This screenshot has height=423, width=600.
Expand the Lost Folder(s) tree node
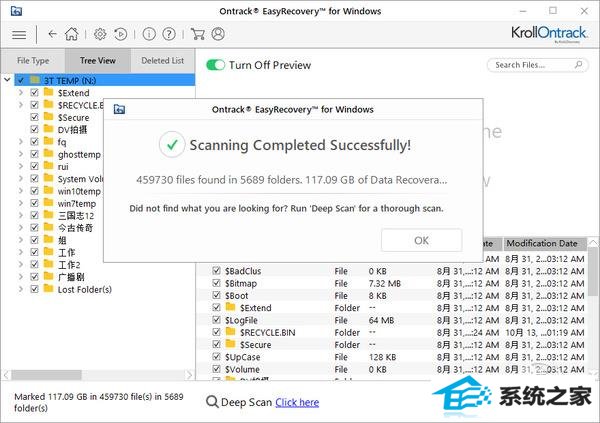pos(21,289)
